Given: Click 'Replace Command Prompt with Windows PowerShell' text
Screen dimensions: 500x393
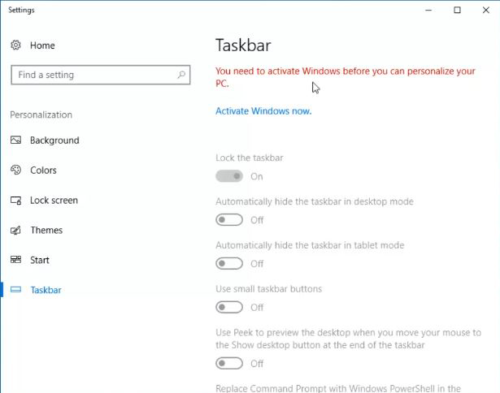Looking at the screenshot, I should tap(338, 388).
